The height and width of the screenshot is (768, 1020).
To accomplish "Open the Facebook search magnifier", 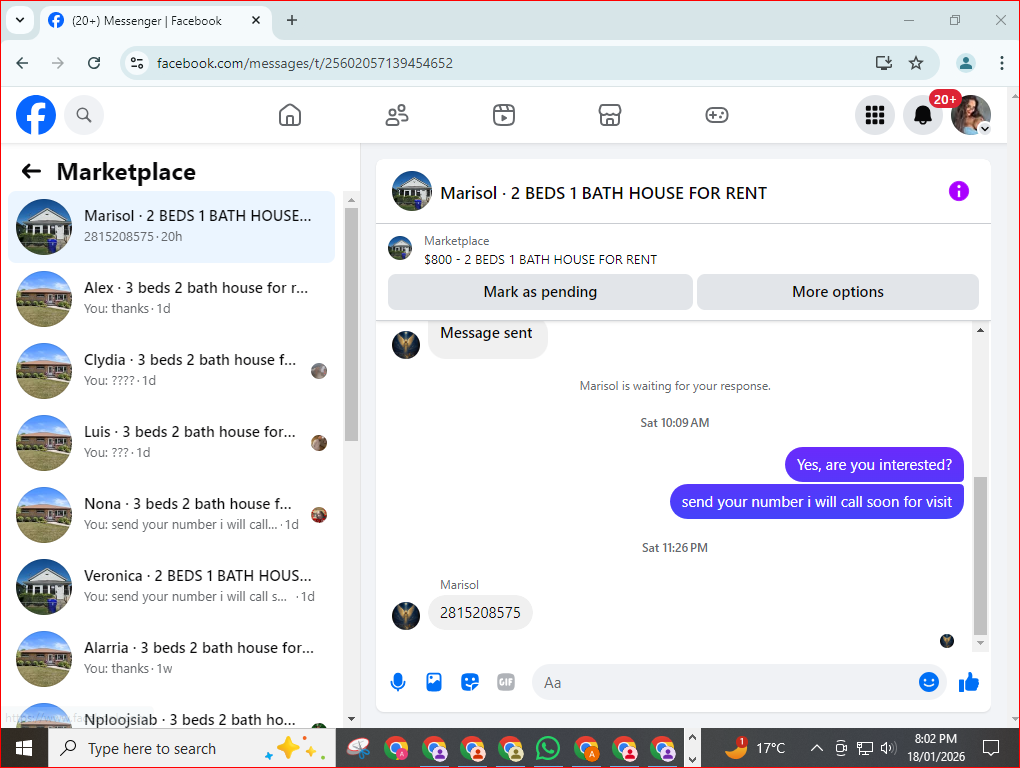I will pos(84,115).
